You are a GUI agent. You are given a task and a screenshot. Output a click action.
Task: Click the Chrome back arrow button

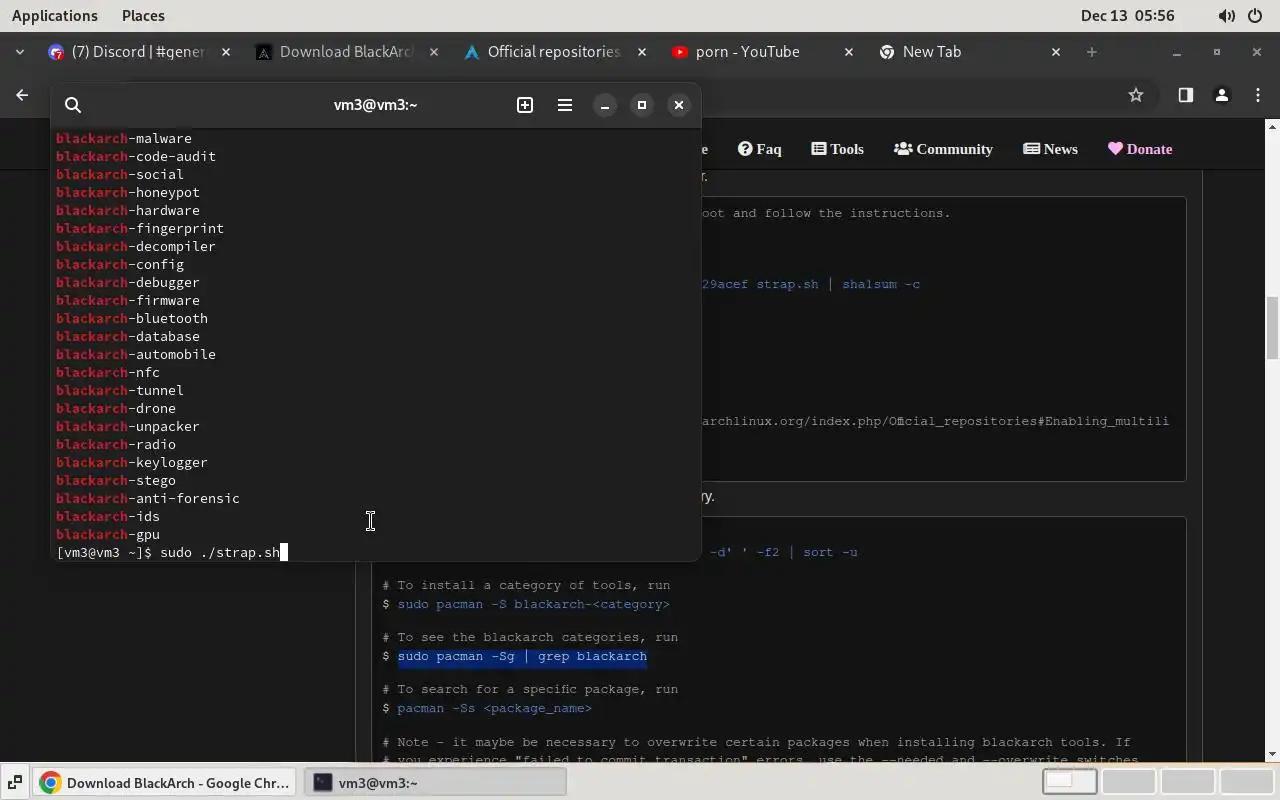click(22, 95)
